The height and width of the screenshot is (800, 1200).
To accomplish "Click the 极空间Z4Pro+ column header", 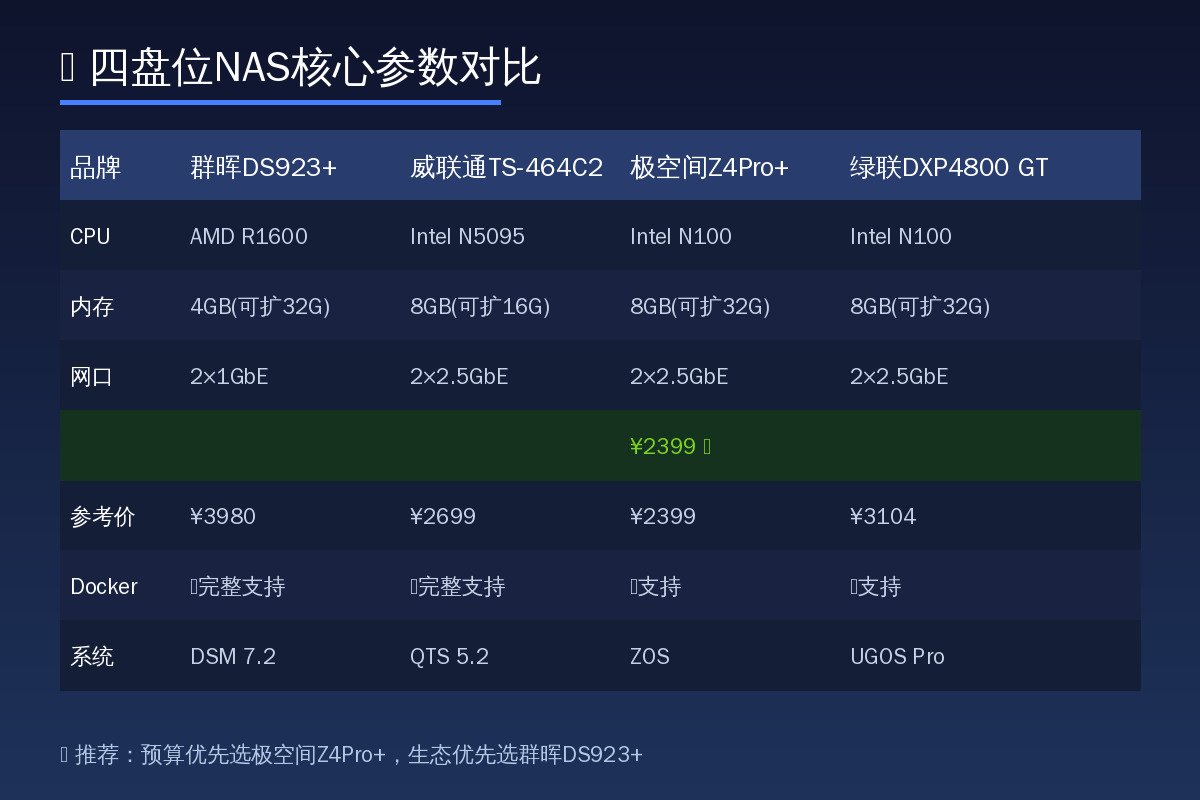I will [x=710, y=167].
